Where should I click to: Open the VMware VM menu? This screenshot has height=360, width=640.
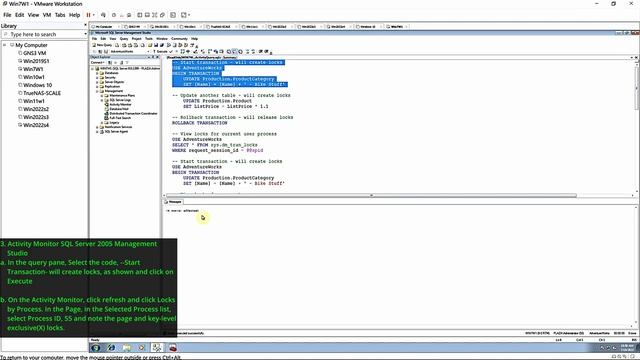[47, 15]
